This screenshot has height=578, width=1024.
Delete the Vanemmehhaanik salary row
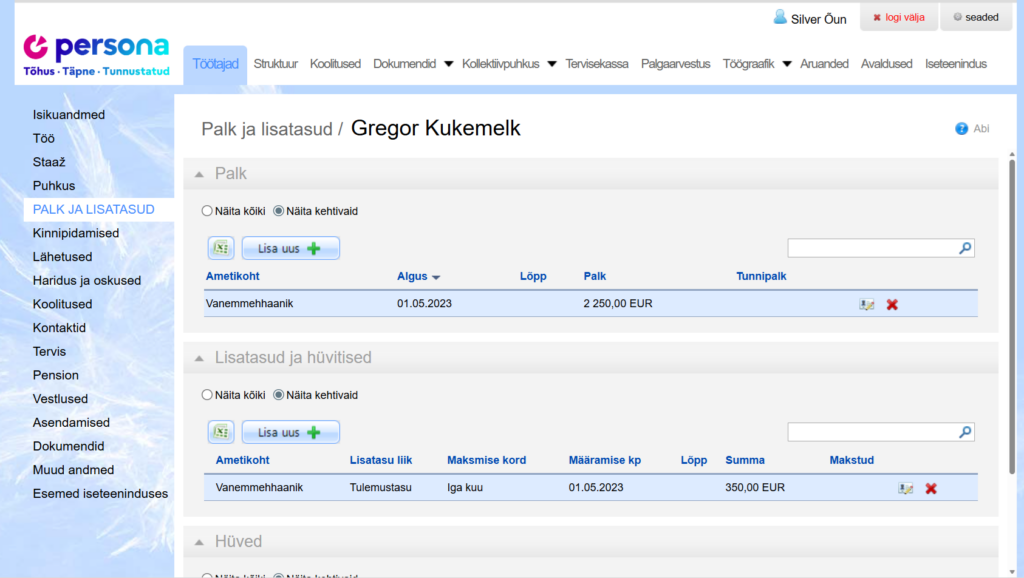(892, 304)
